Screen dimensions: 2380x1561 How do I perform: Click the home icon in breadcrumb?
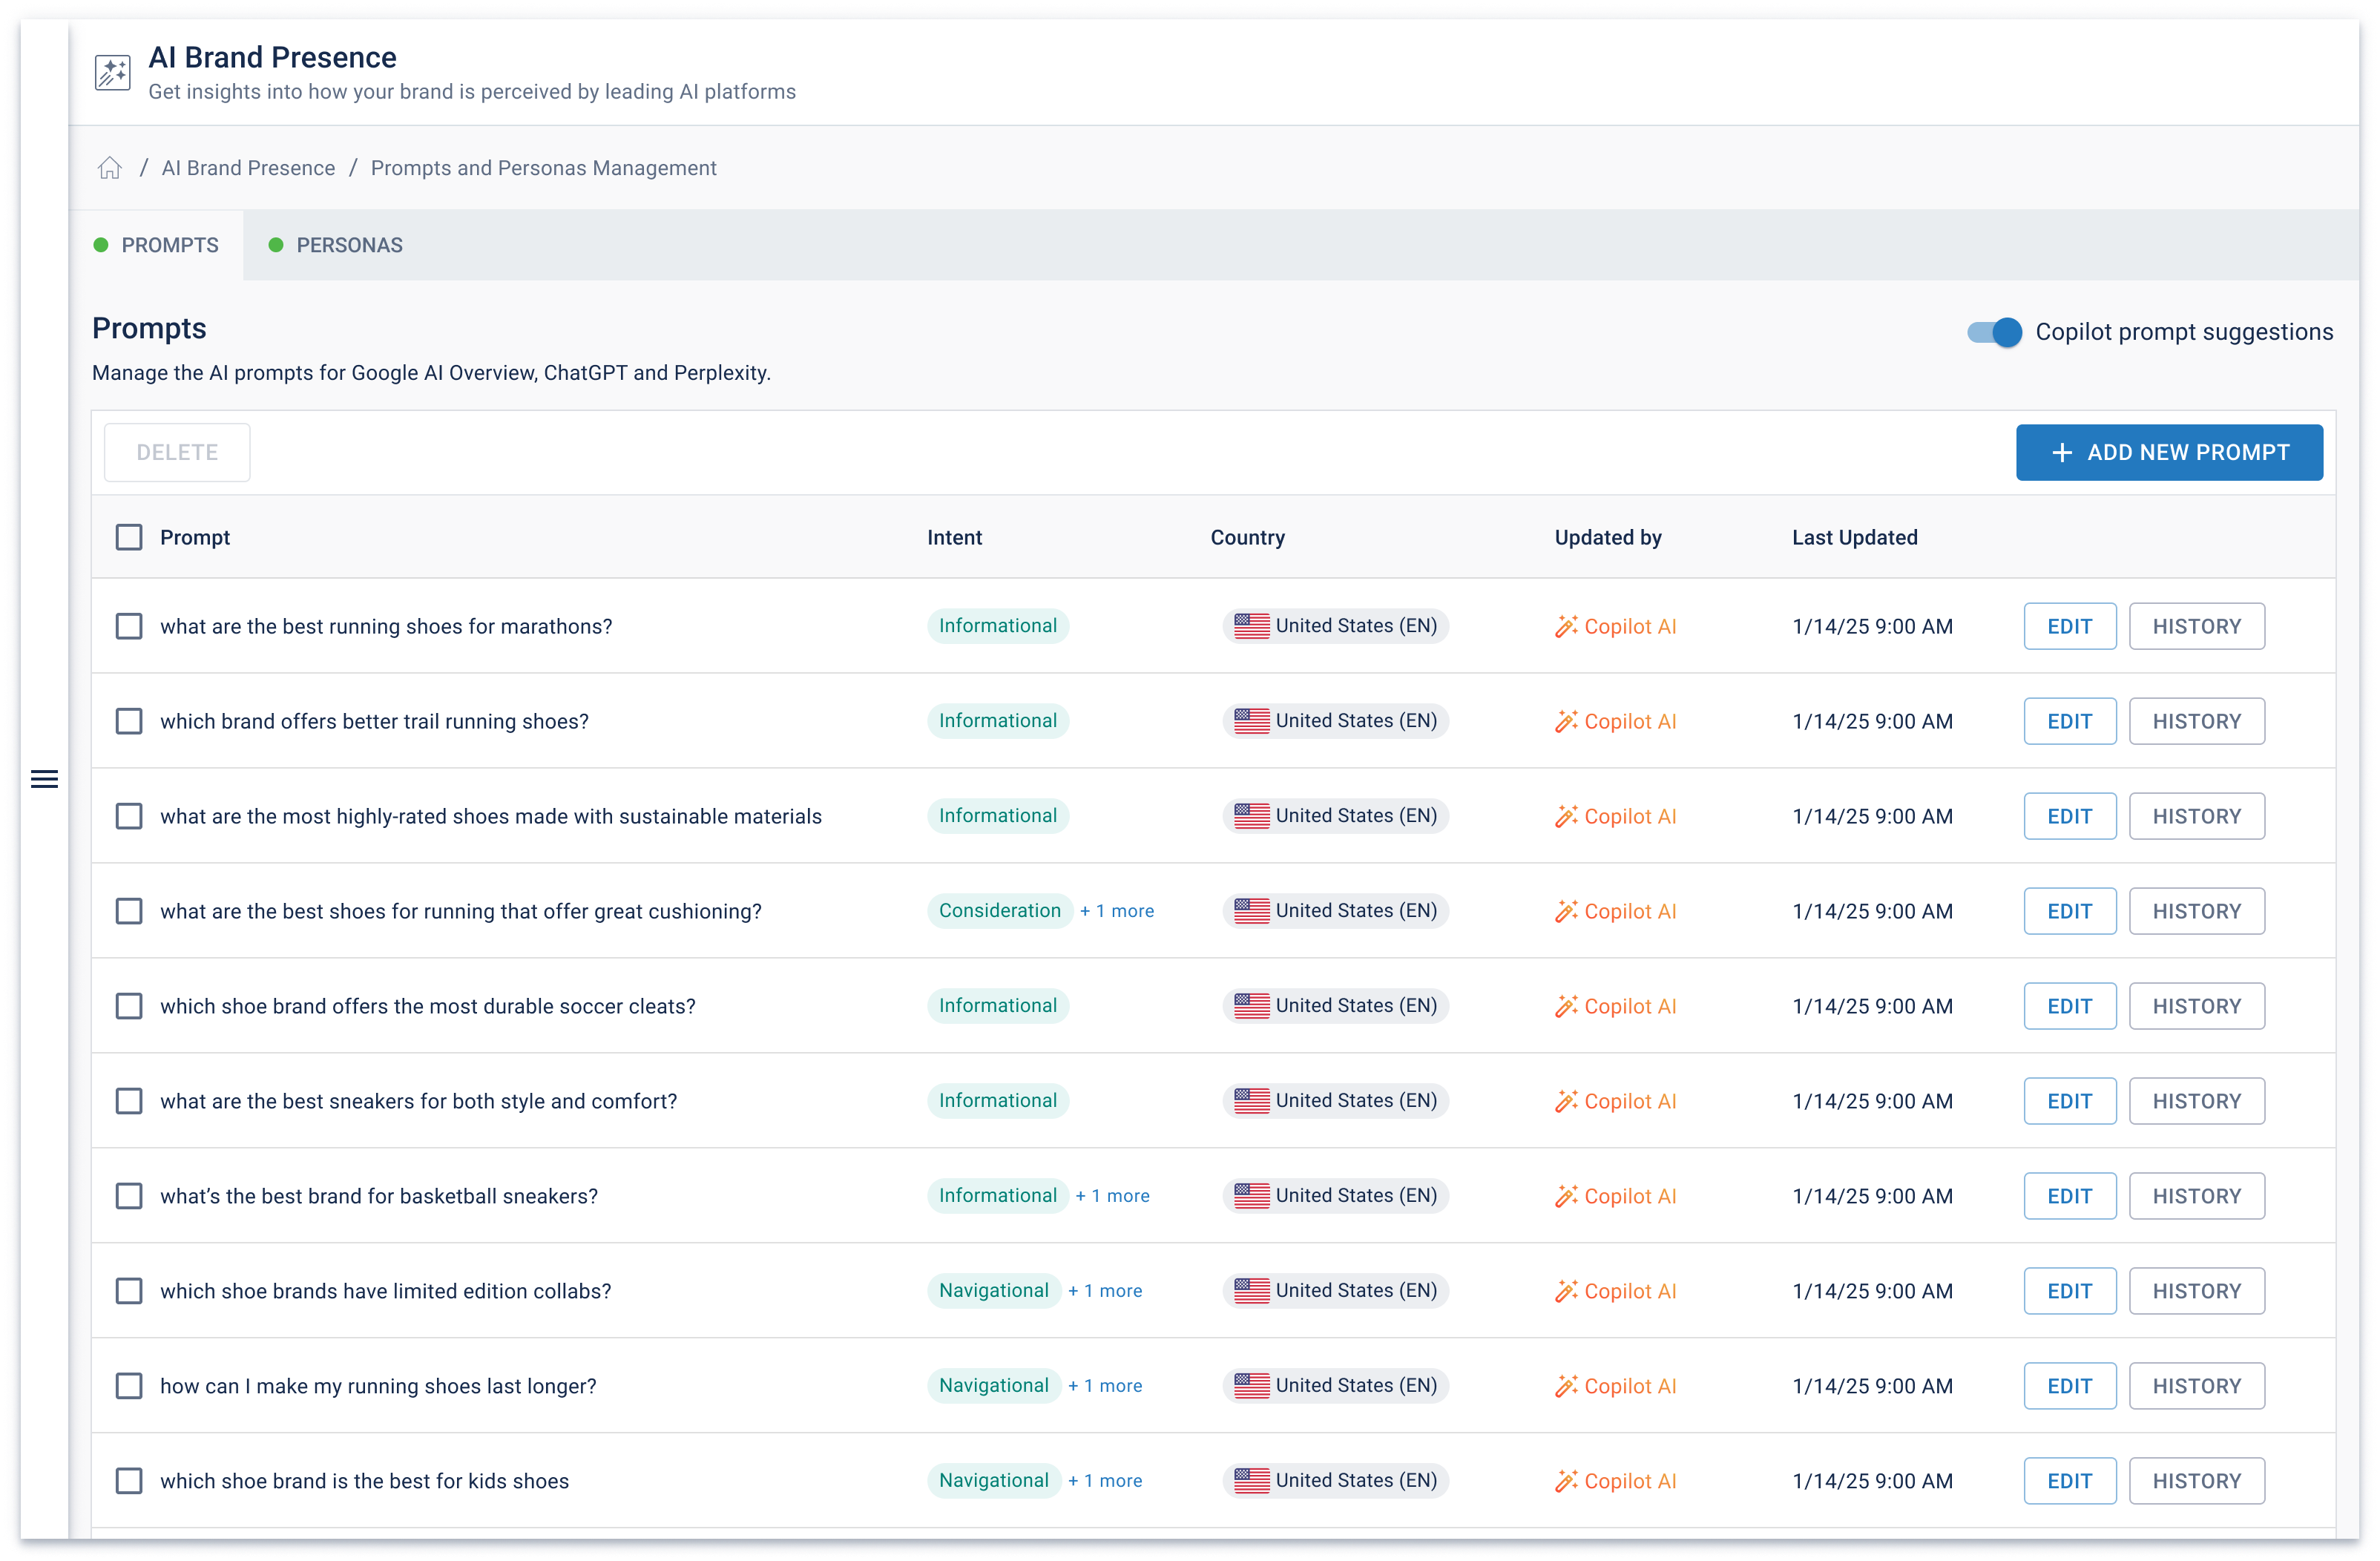tap(110, 168)
